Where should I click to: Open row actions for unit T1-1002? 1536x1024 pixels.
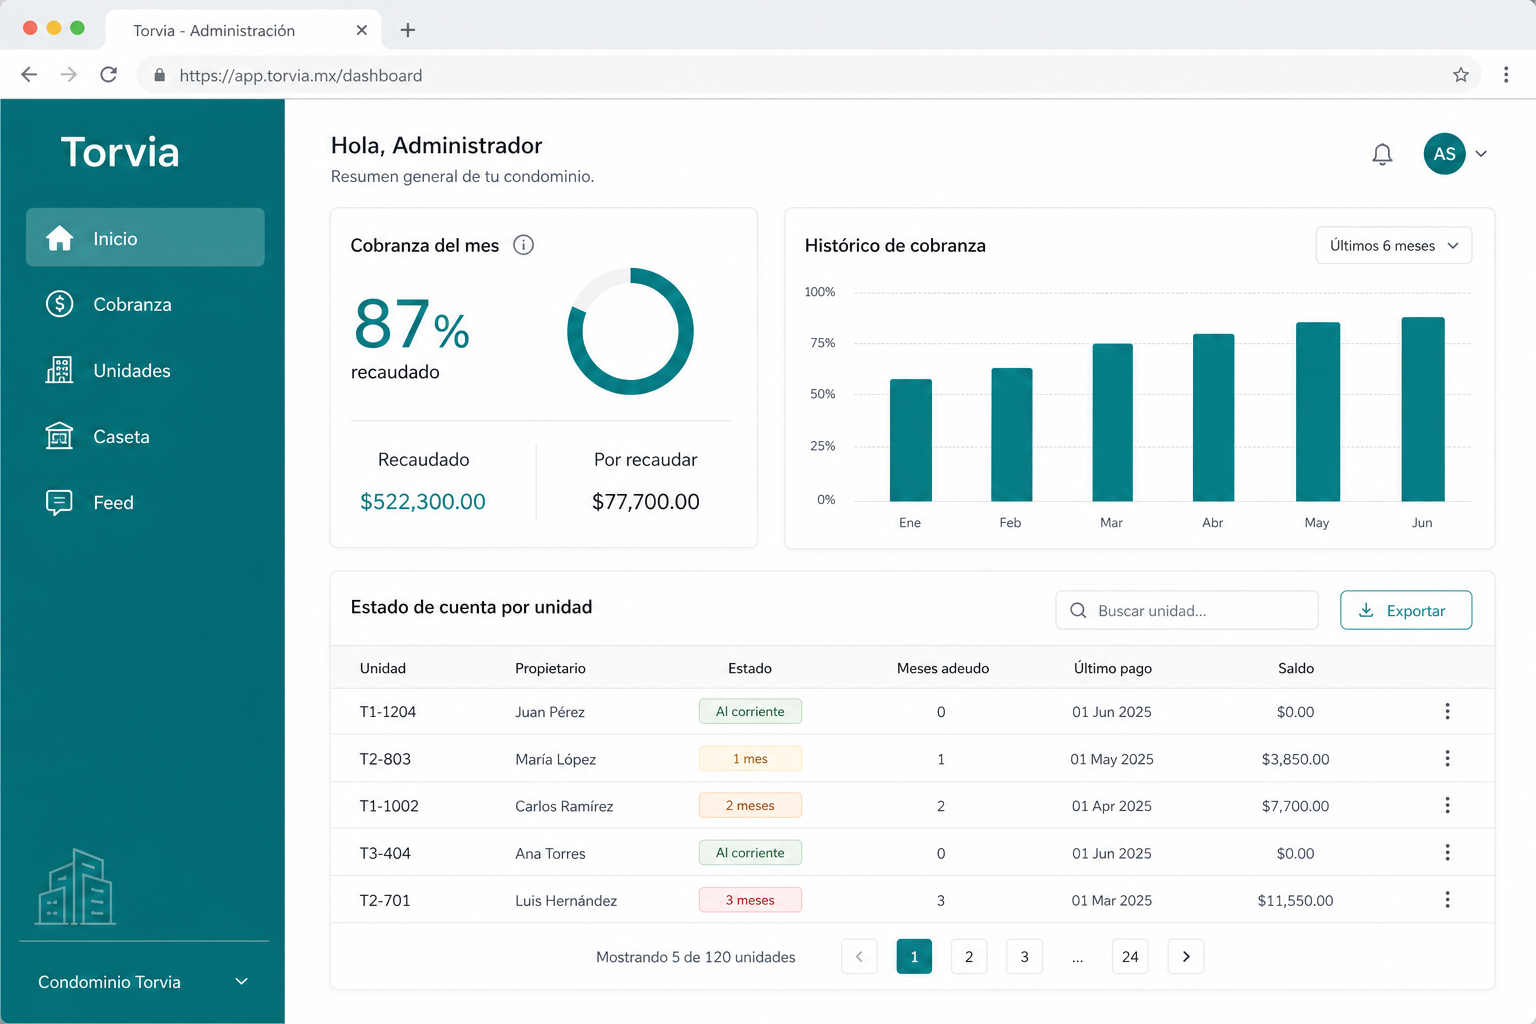(1447, 805)
